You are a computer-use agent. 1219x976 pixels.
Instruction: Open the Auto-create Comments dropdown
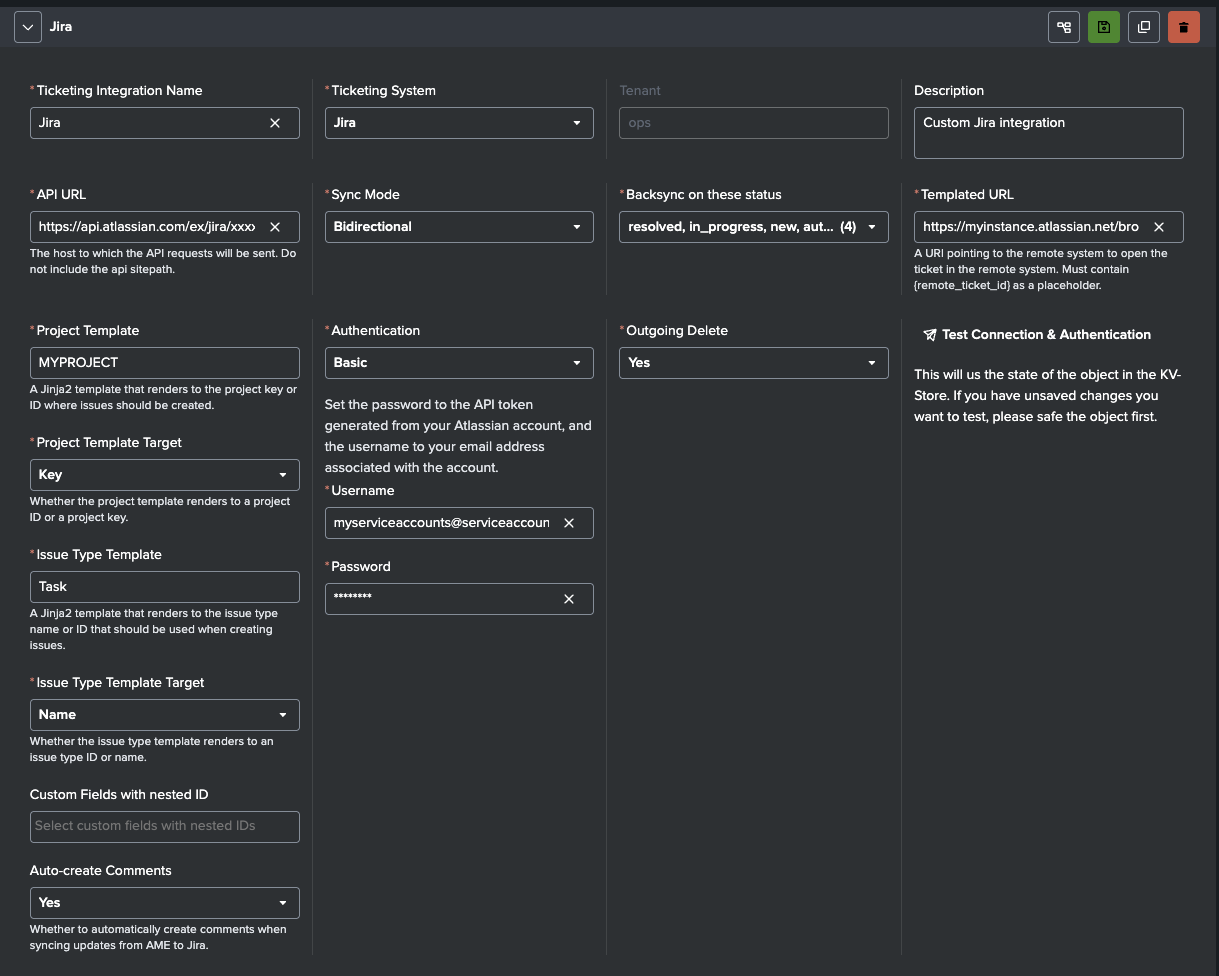pyautogui.click(x=284, y=902)
